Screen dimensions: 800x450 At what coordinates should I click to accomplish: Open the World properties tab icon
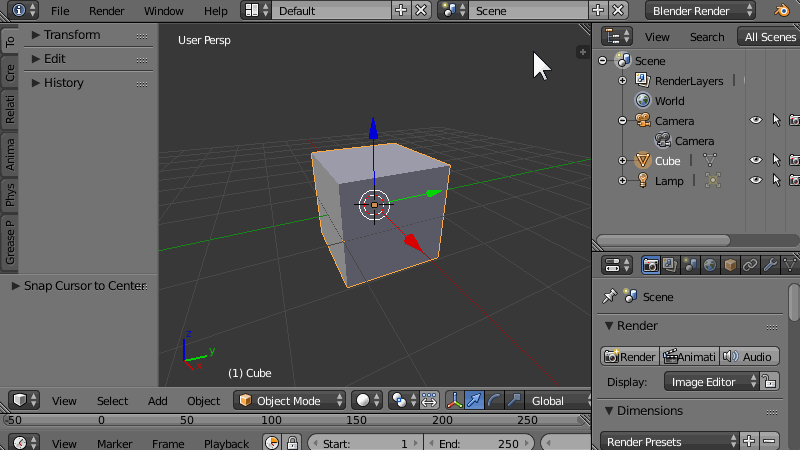pyautogui.click(x=709, y=265)
